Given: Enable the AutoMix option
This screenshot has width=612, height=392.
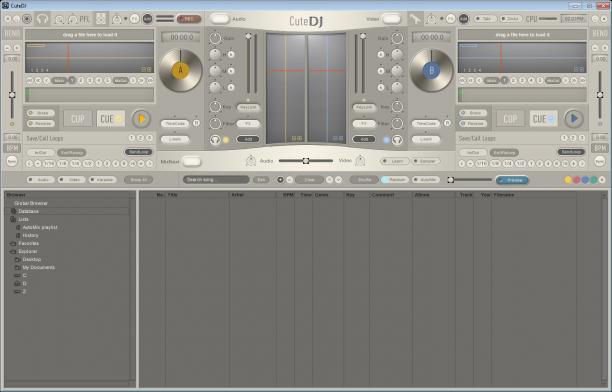Looking at the screenshot, I should tap(426, 180).
